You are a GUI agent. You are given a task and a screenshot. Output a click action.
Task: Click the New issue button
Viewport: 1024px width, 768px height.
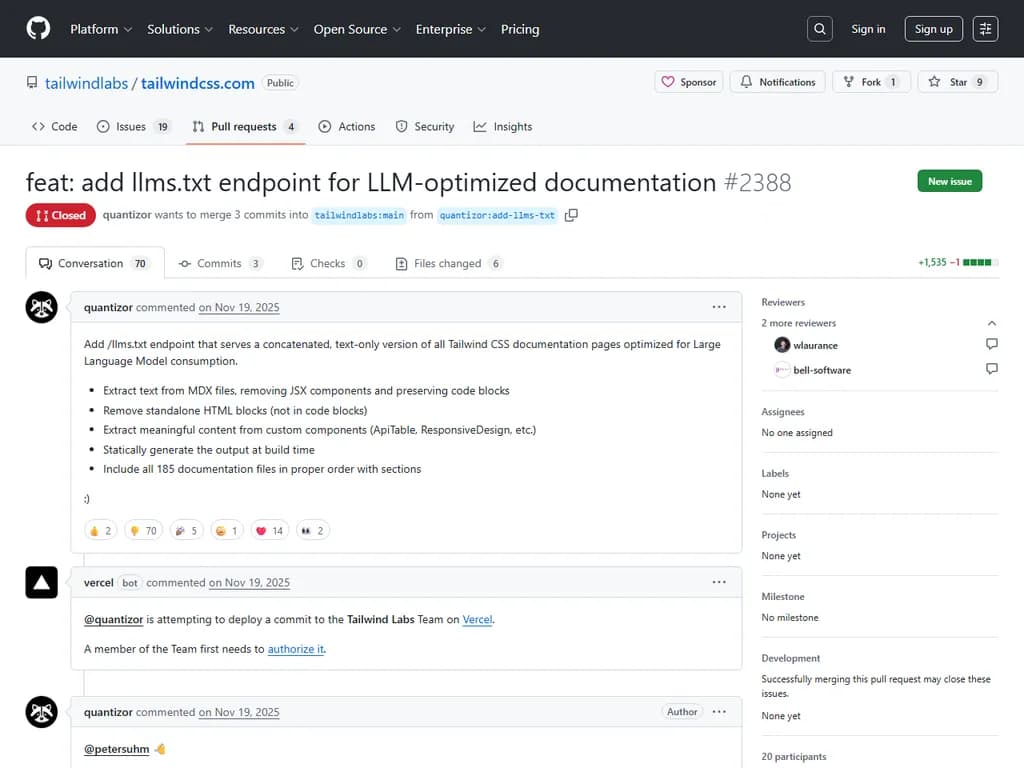click(x=948, y=181)
